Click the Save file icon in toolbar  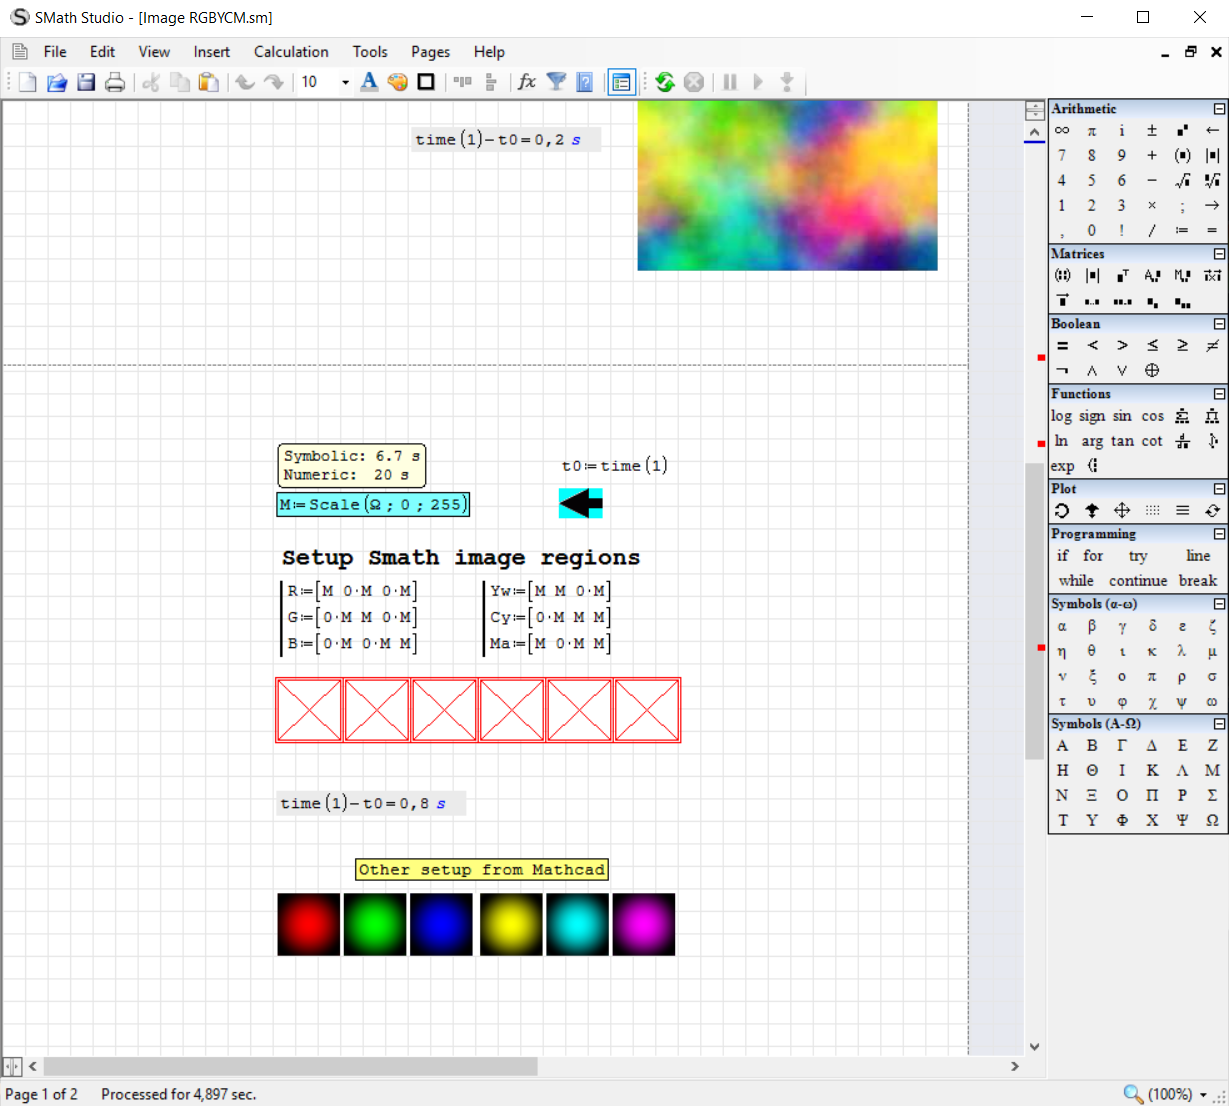(86, 82)
